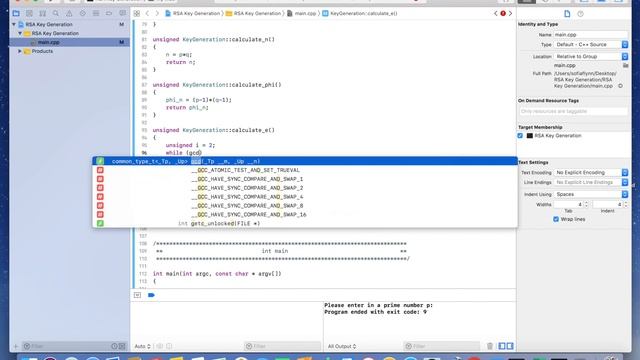Open Indent Using Spaces dropdown
The image size is (640, 360).
tap(591, 194)
